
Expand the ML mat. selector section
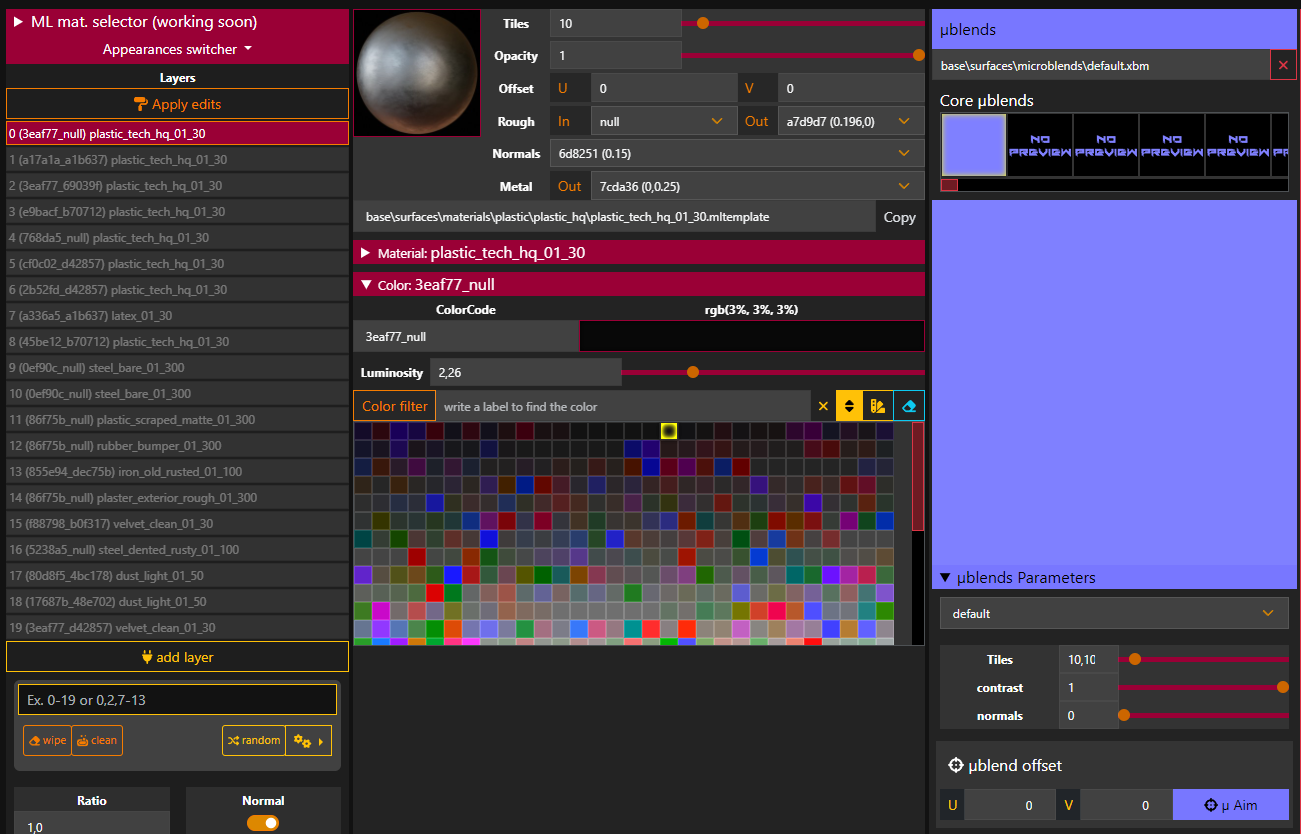tap(18, 22)
